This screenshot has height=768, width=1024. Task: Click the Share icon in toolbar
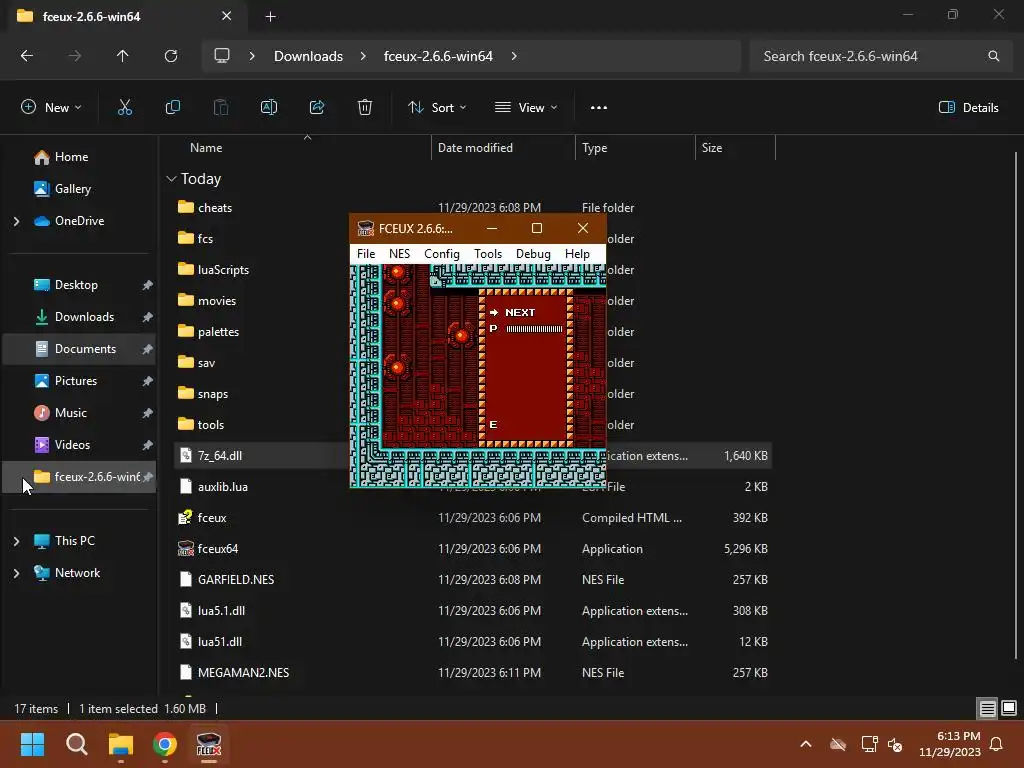(317, 108)
